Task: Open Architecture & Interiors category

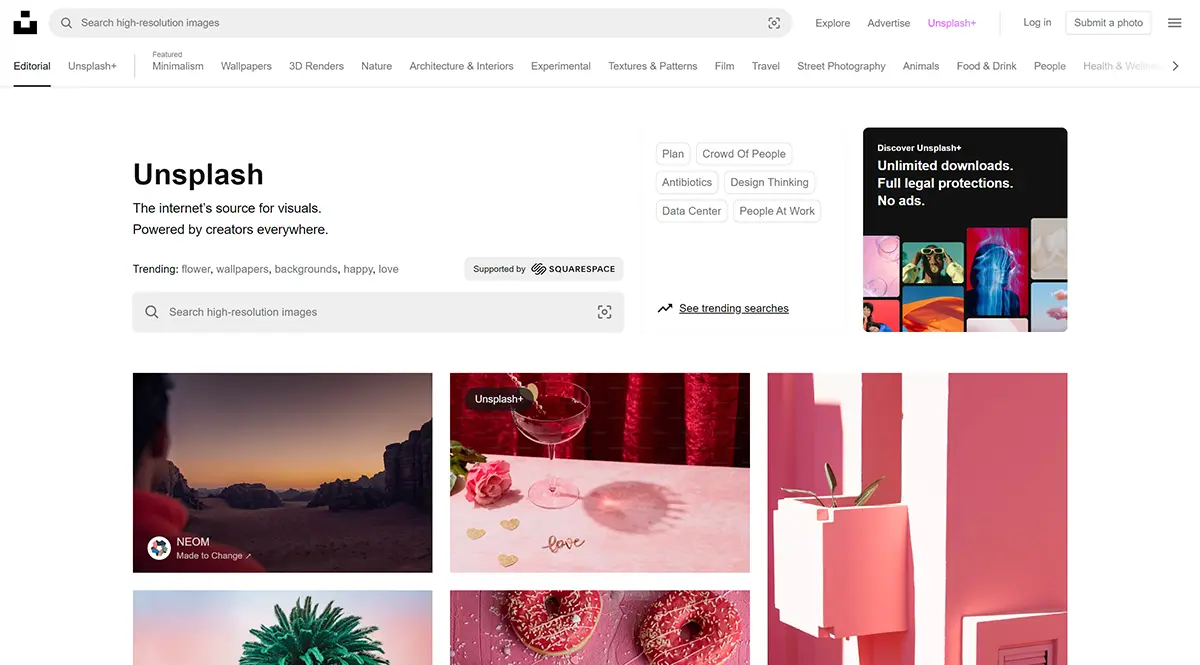Action: coord(461,66)
